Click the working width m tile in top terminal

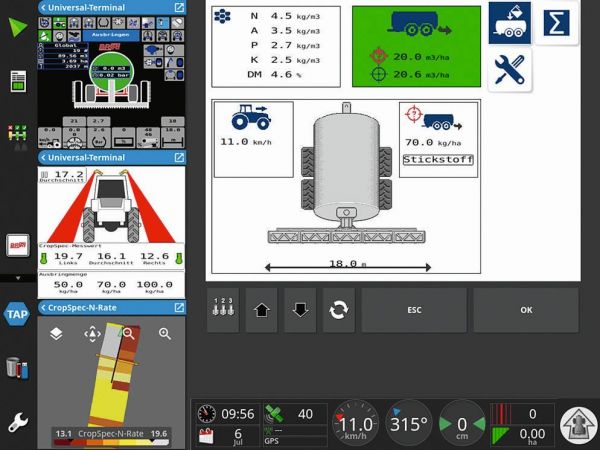(x=173, y=137)
